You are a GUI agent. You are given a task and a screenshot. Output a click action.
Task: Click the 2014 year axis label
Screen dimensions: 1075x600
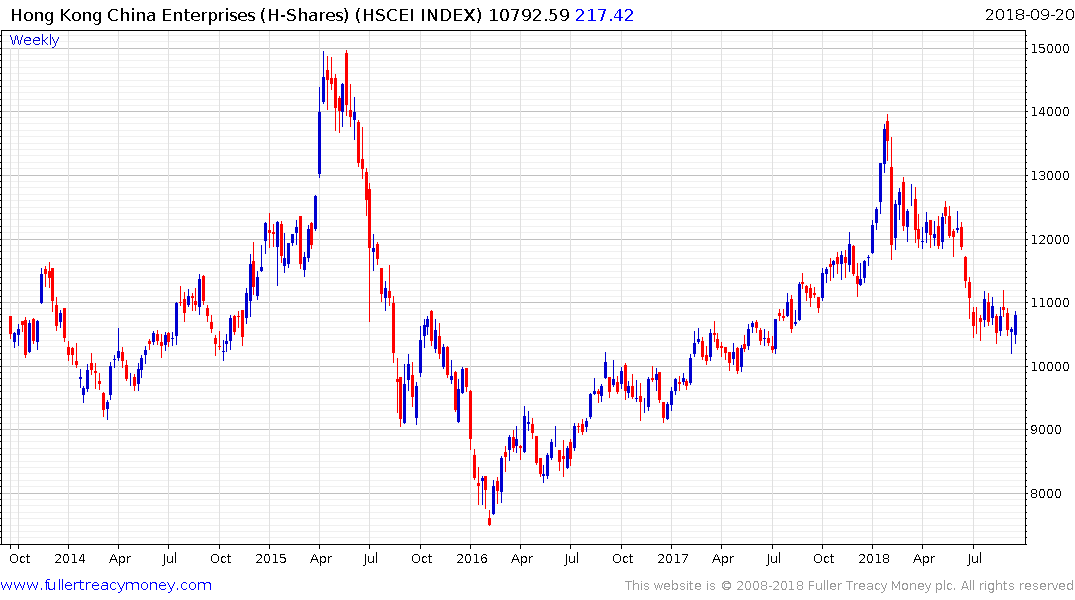(x=70, y=558)
